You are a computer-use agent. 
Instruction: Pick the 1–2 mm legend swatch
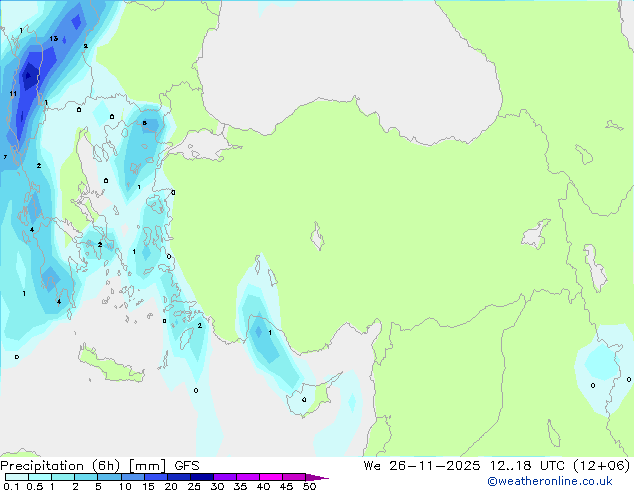pos(63,477)
